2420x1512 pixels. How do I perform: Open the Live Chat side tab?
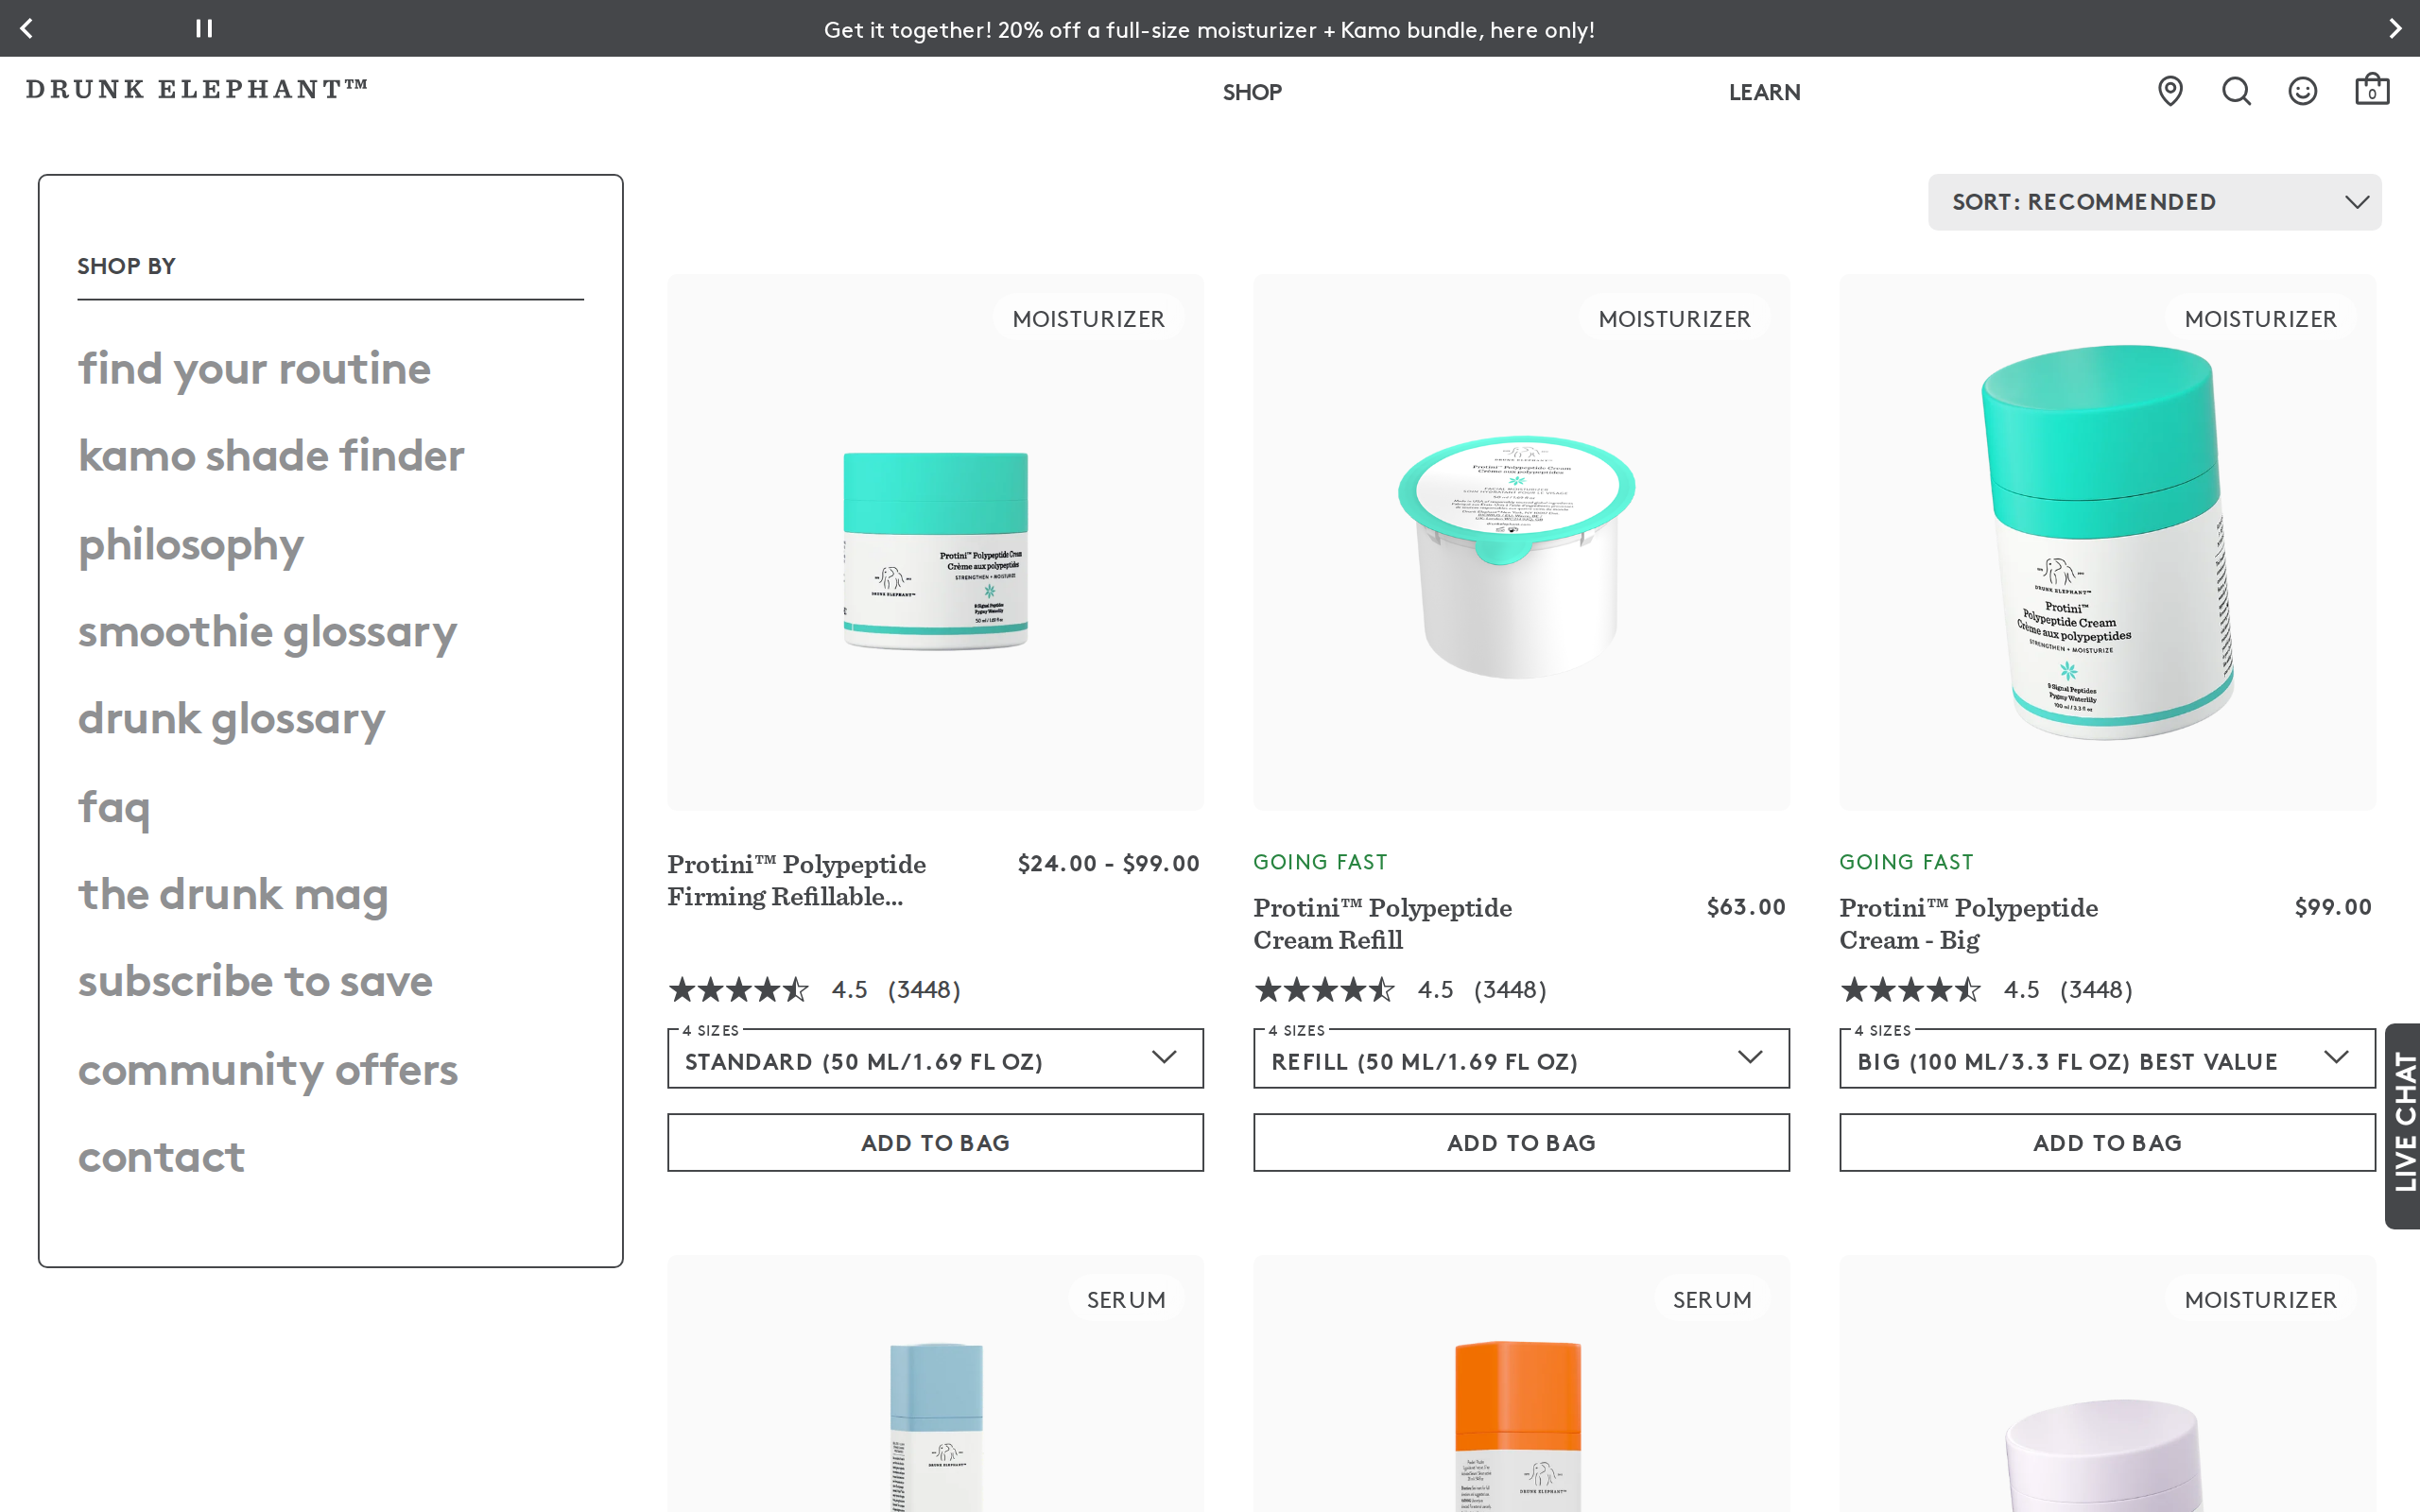coord(2403,1125)
